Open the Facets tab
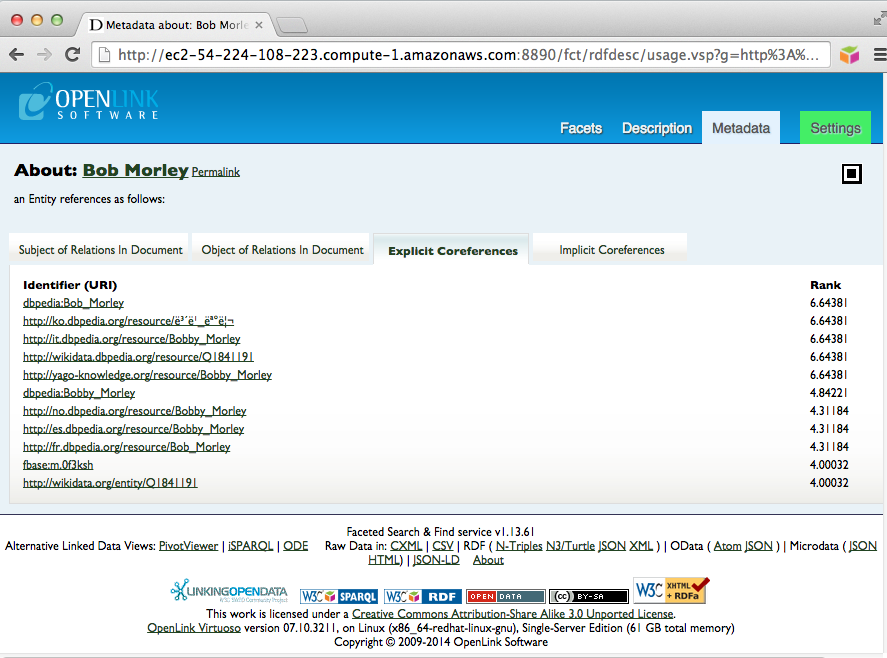 pyautogui.click(x=581, y=128)
